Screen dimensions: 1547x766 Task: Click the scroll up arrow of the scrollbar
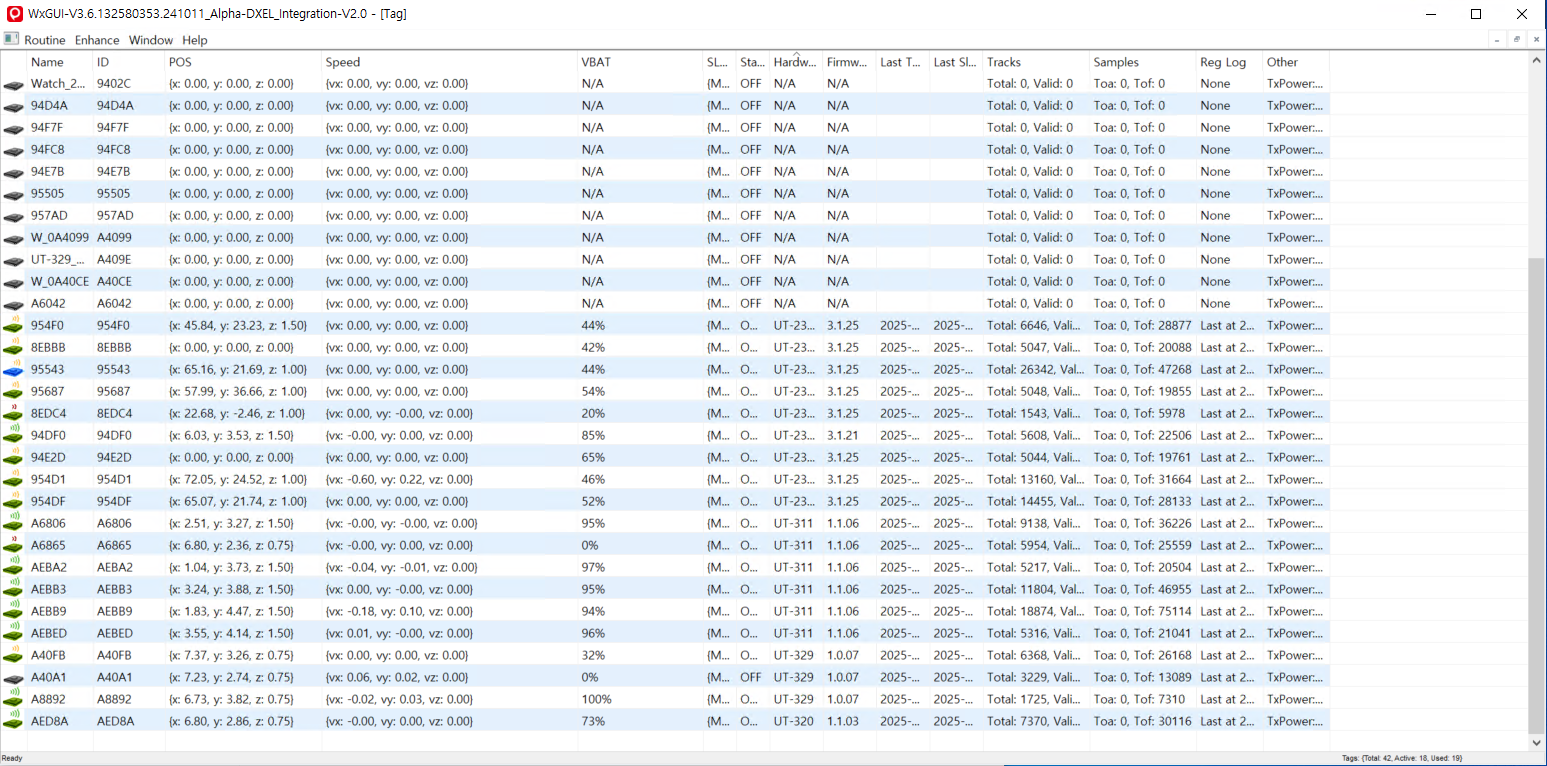tap(1537, 61)
